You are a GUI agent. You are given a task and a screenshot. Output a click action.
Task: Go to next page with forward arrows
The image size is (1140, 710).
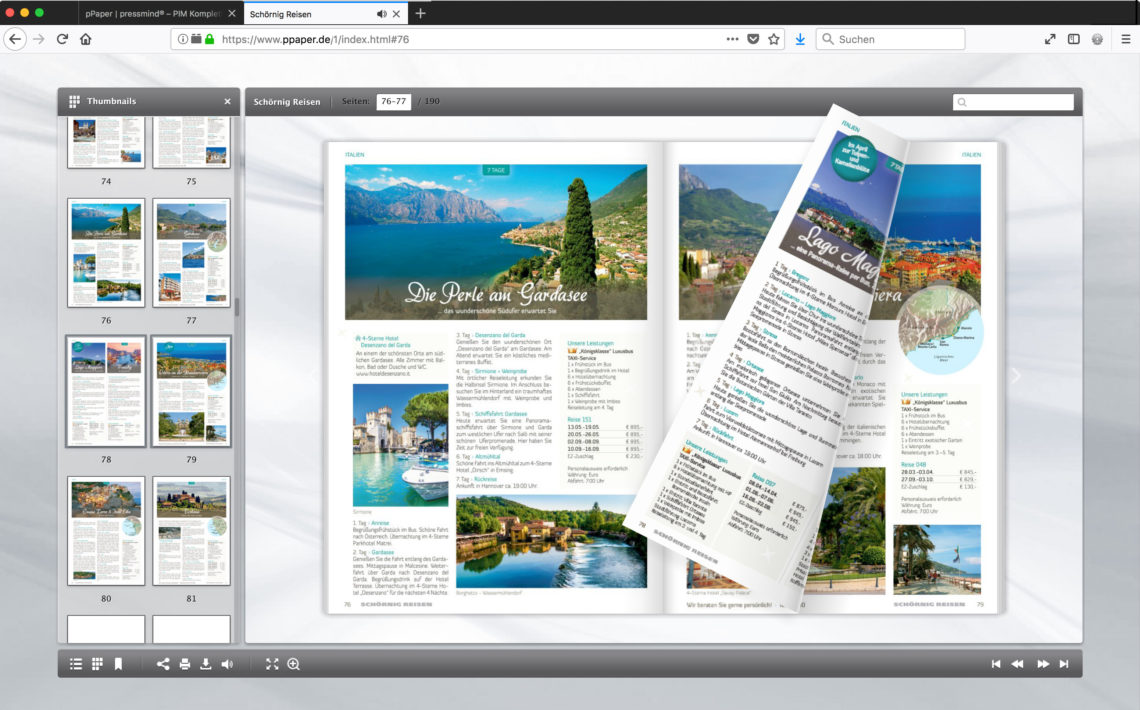click(x=1043, y=664)
